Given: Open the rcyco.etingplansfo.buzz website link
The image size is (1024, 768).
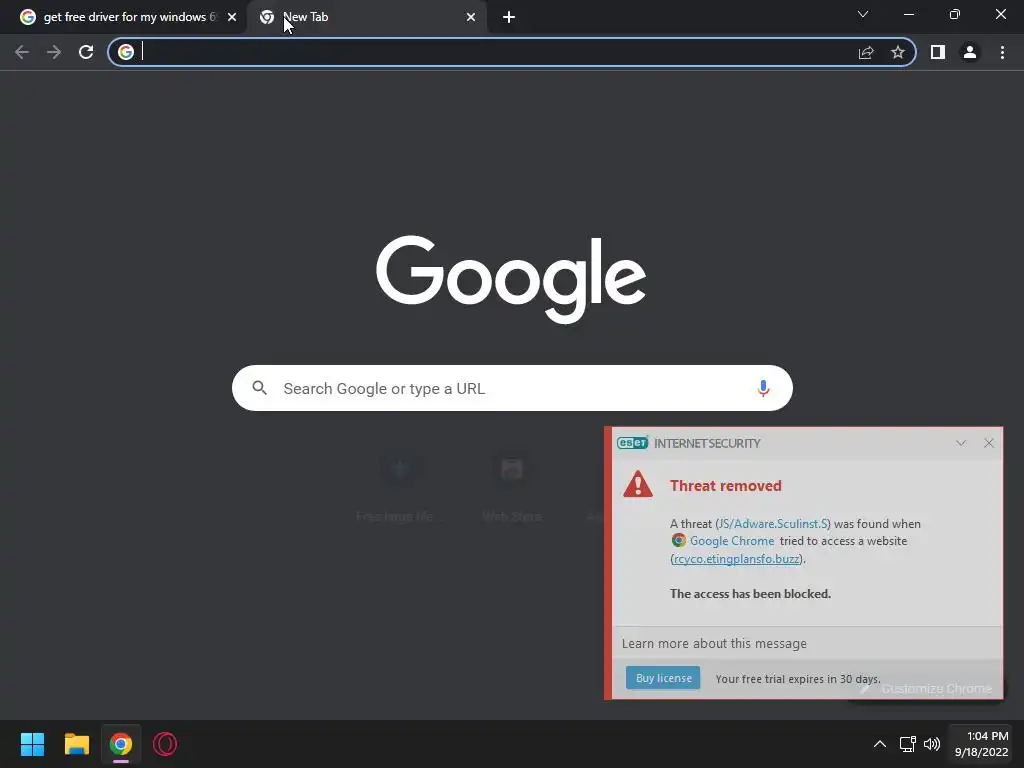Looking at the screenshot, I should tap(737, 559).
